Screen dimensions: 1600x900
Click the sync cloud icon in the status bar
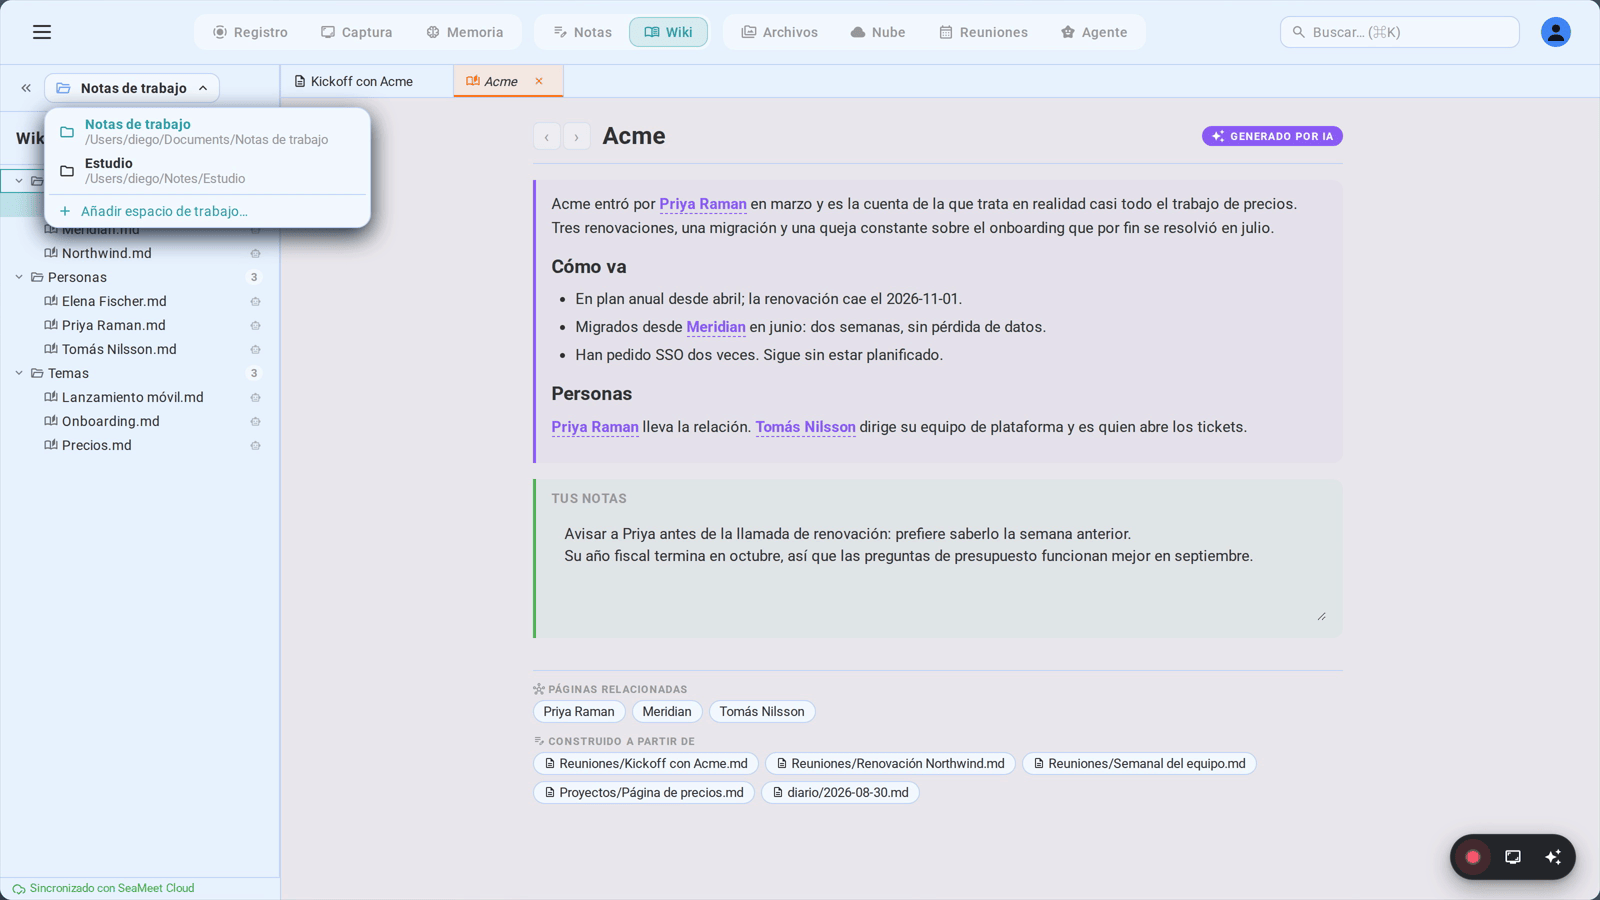click(19, 889)
